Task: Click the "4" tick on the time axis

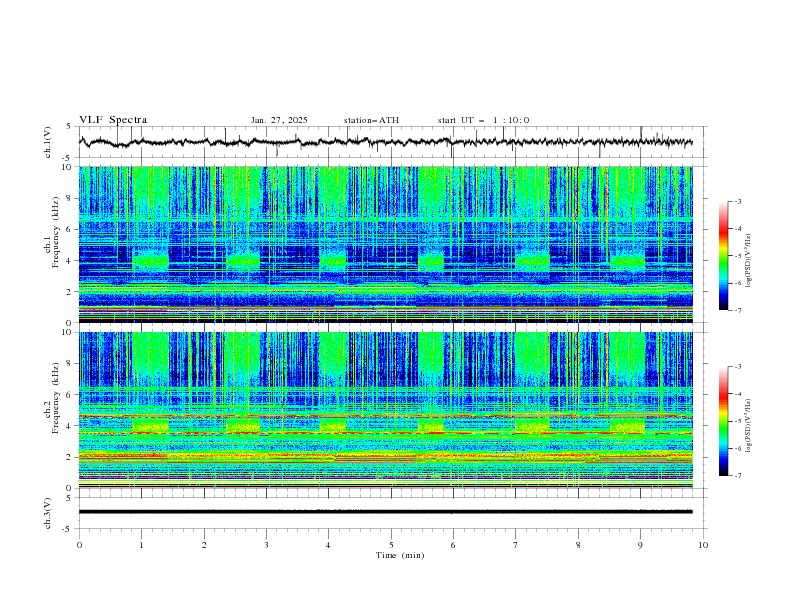Action: click(x=329, y=545)
